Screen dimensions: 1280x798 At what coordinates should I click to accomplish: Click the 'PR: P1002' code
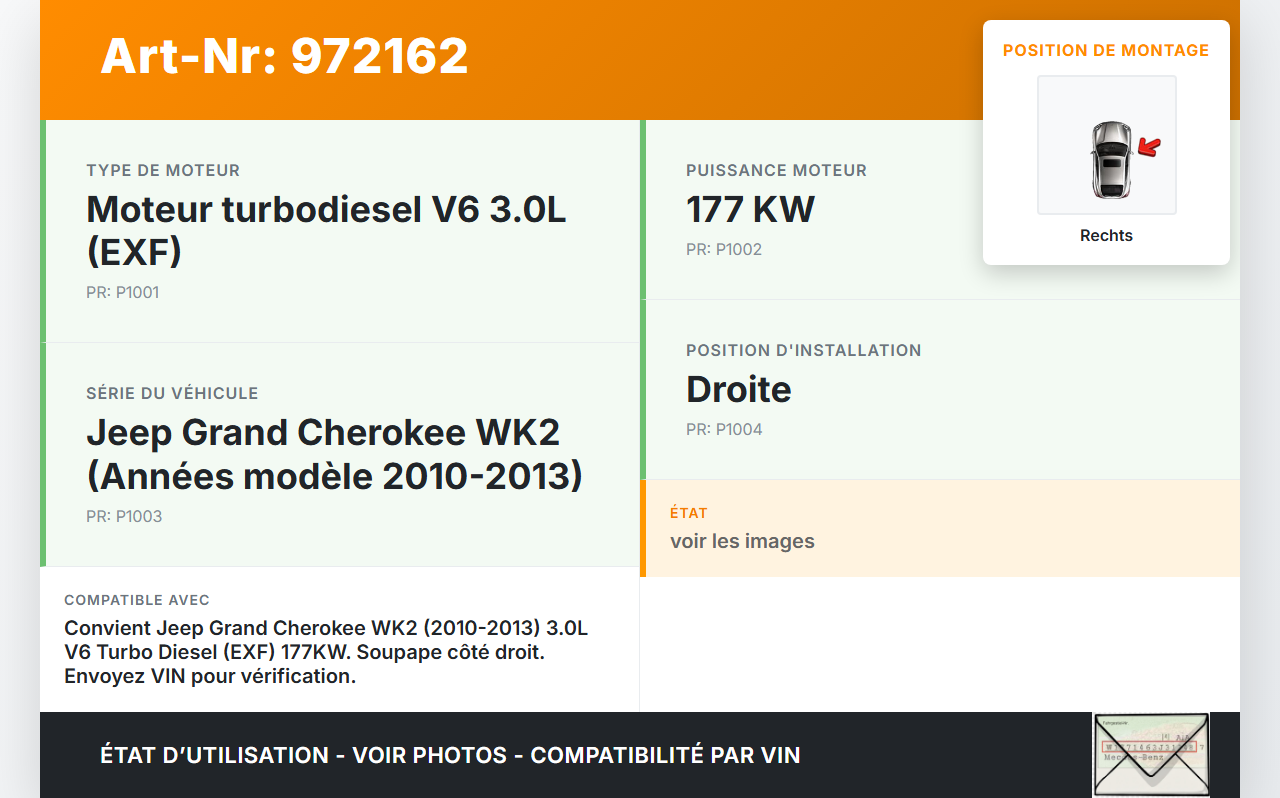click(724, 250)
